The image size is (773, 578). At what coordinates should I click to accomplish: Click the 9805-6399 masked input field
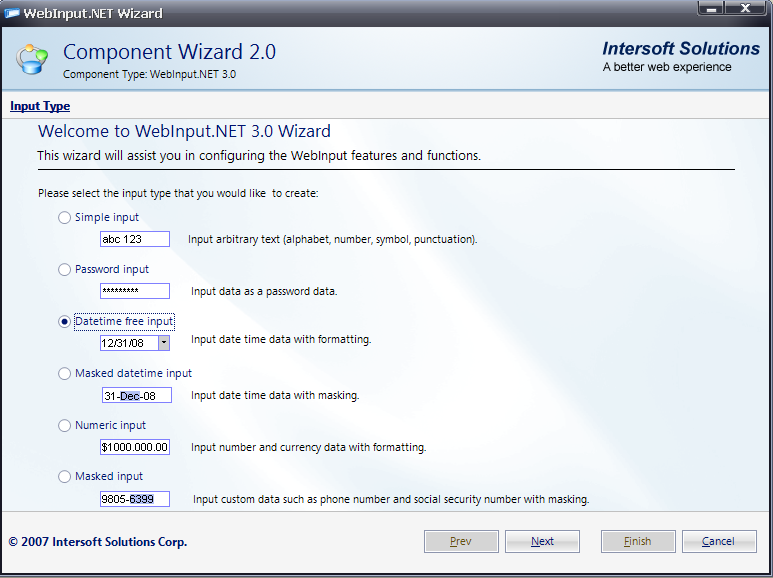point(135,499)
